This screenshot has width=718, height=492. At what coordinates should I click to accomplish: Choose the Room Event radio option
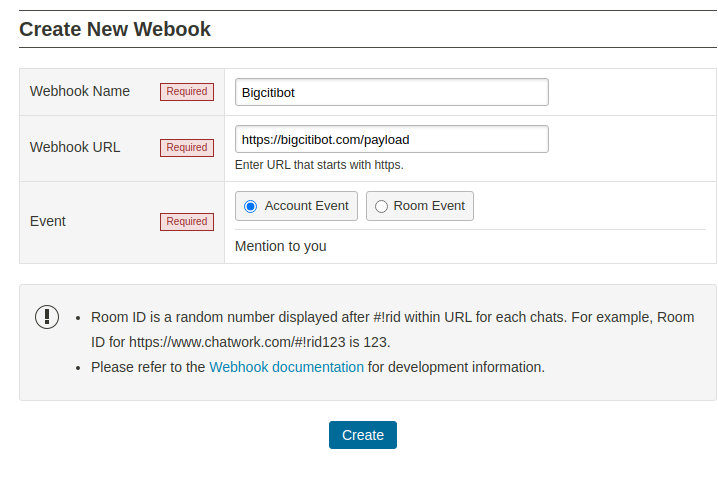coord(381,206)
